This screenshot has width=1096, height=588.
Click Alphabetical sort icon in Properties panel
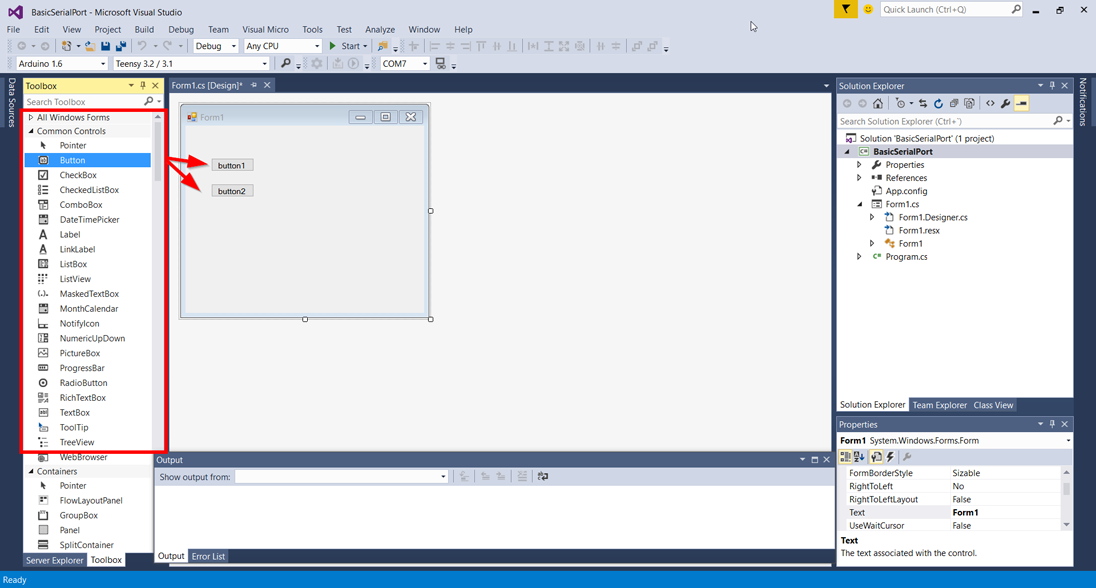[x=859, y=457]
